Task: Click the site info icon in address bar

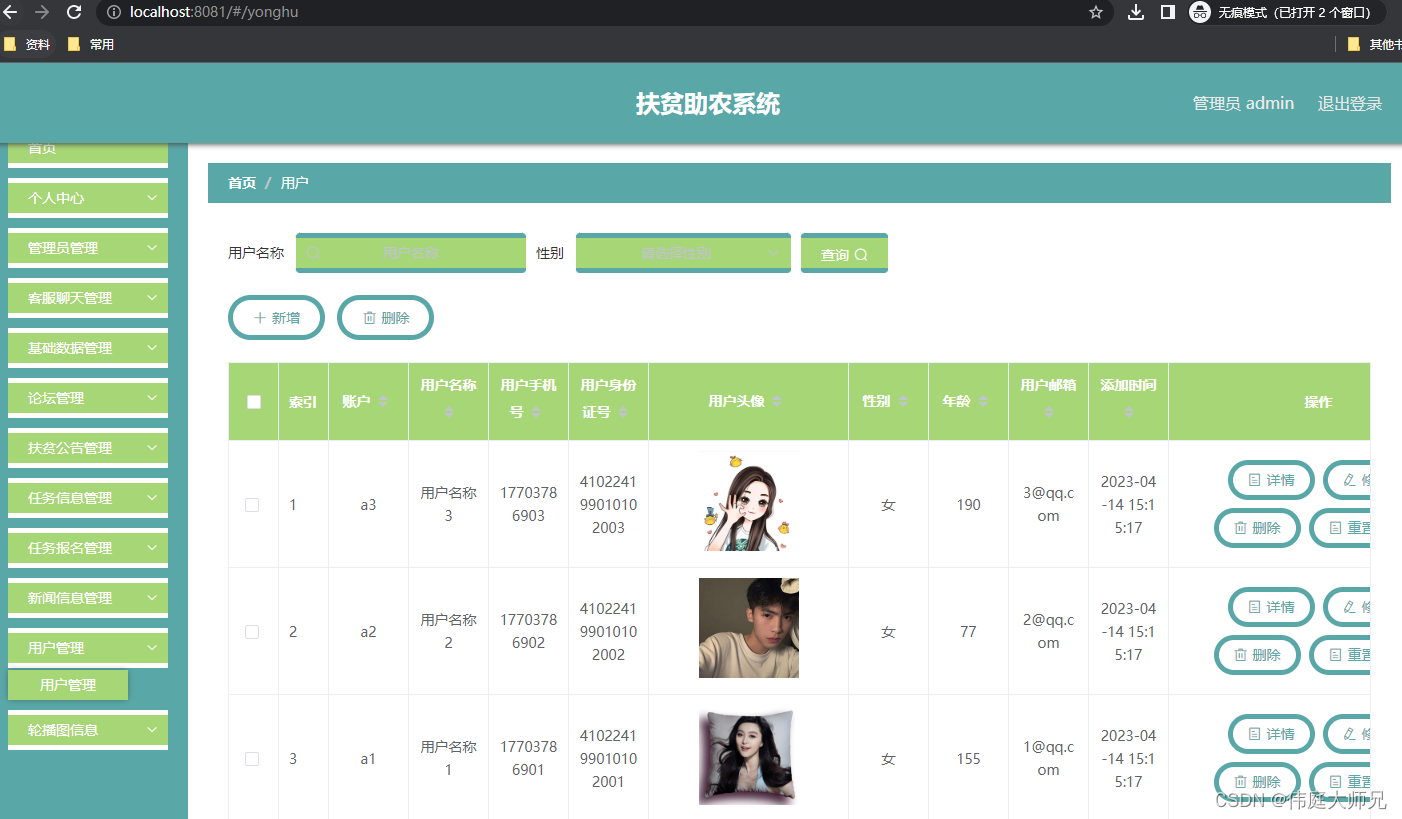Action: click(115, 12)
